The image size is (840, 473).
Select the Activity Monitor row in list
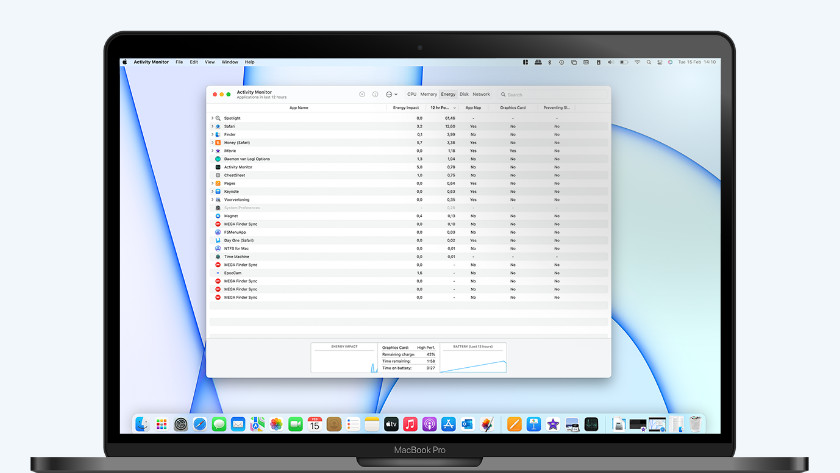tap(238, 167)
